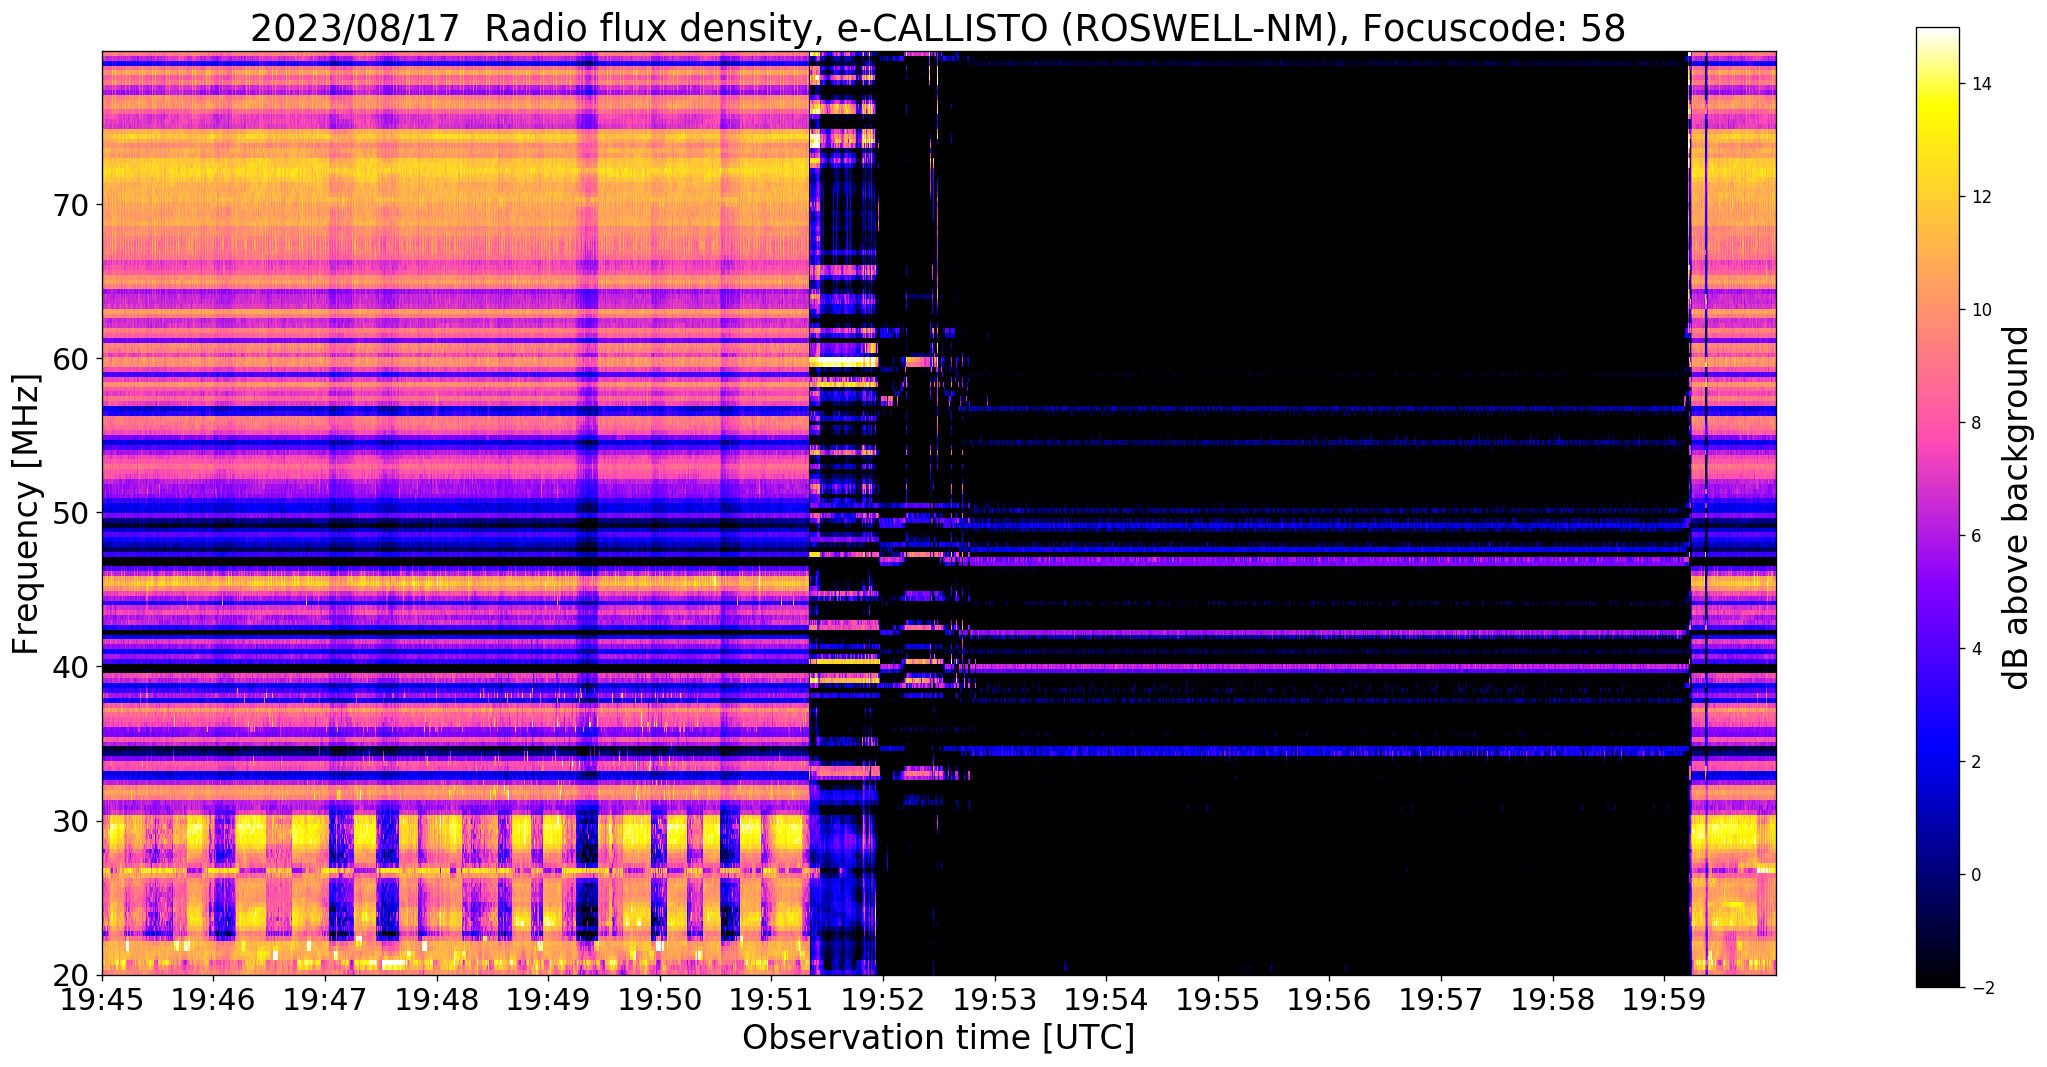Image resolution: width=2047 pixels, height=1067 pixels.
Task: Click the 19:51 time tick label
Action: pos(771,999)
